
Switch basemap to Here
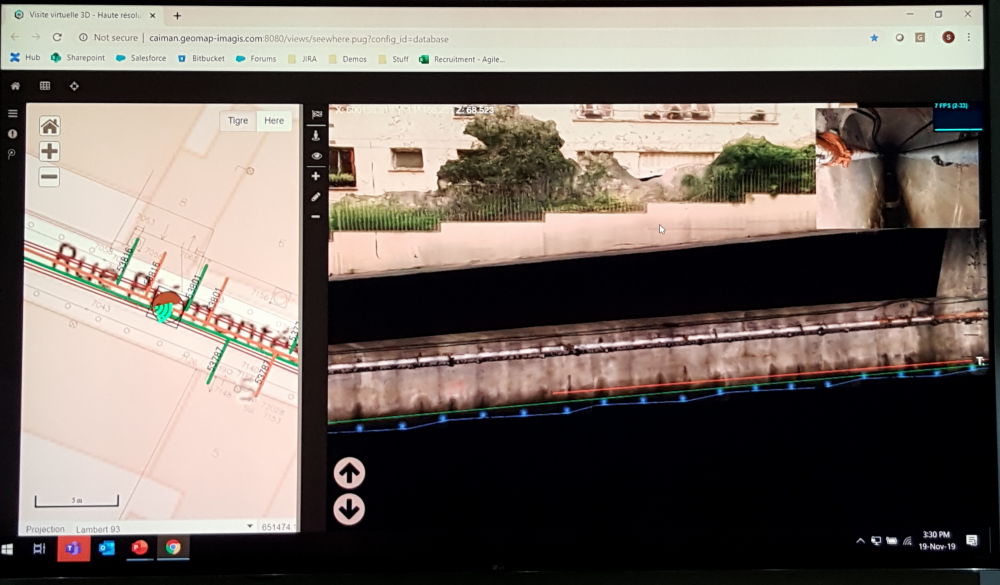(274, 121)
